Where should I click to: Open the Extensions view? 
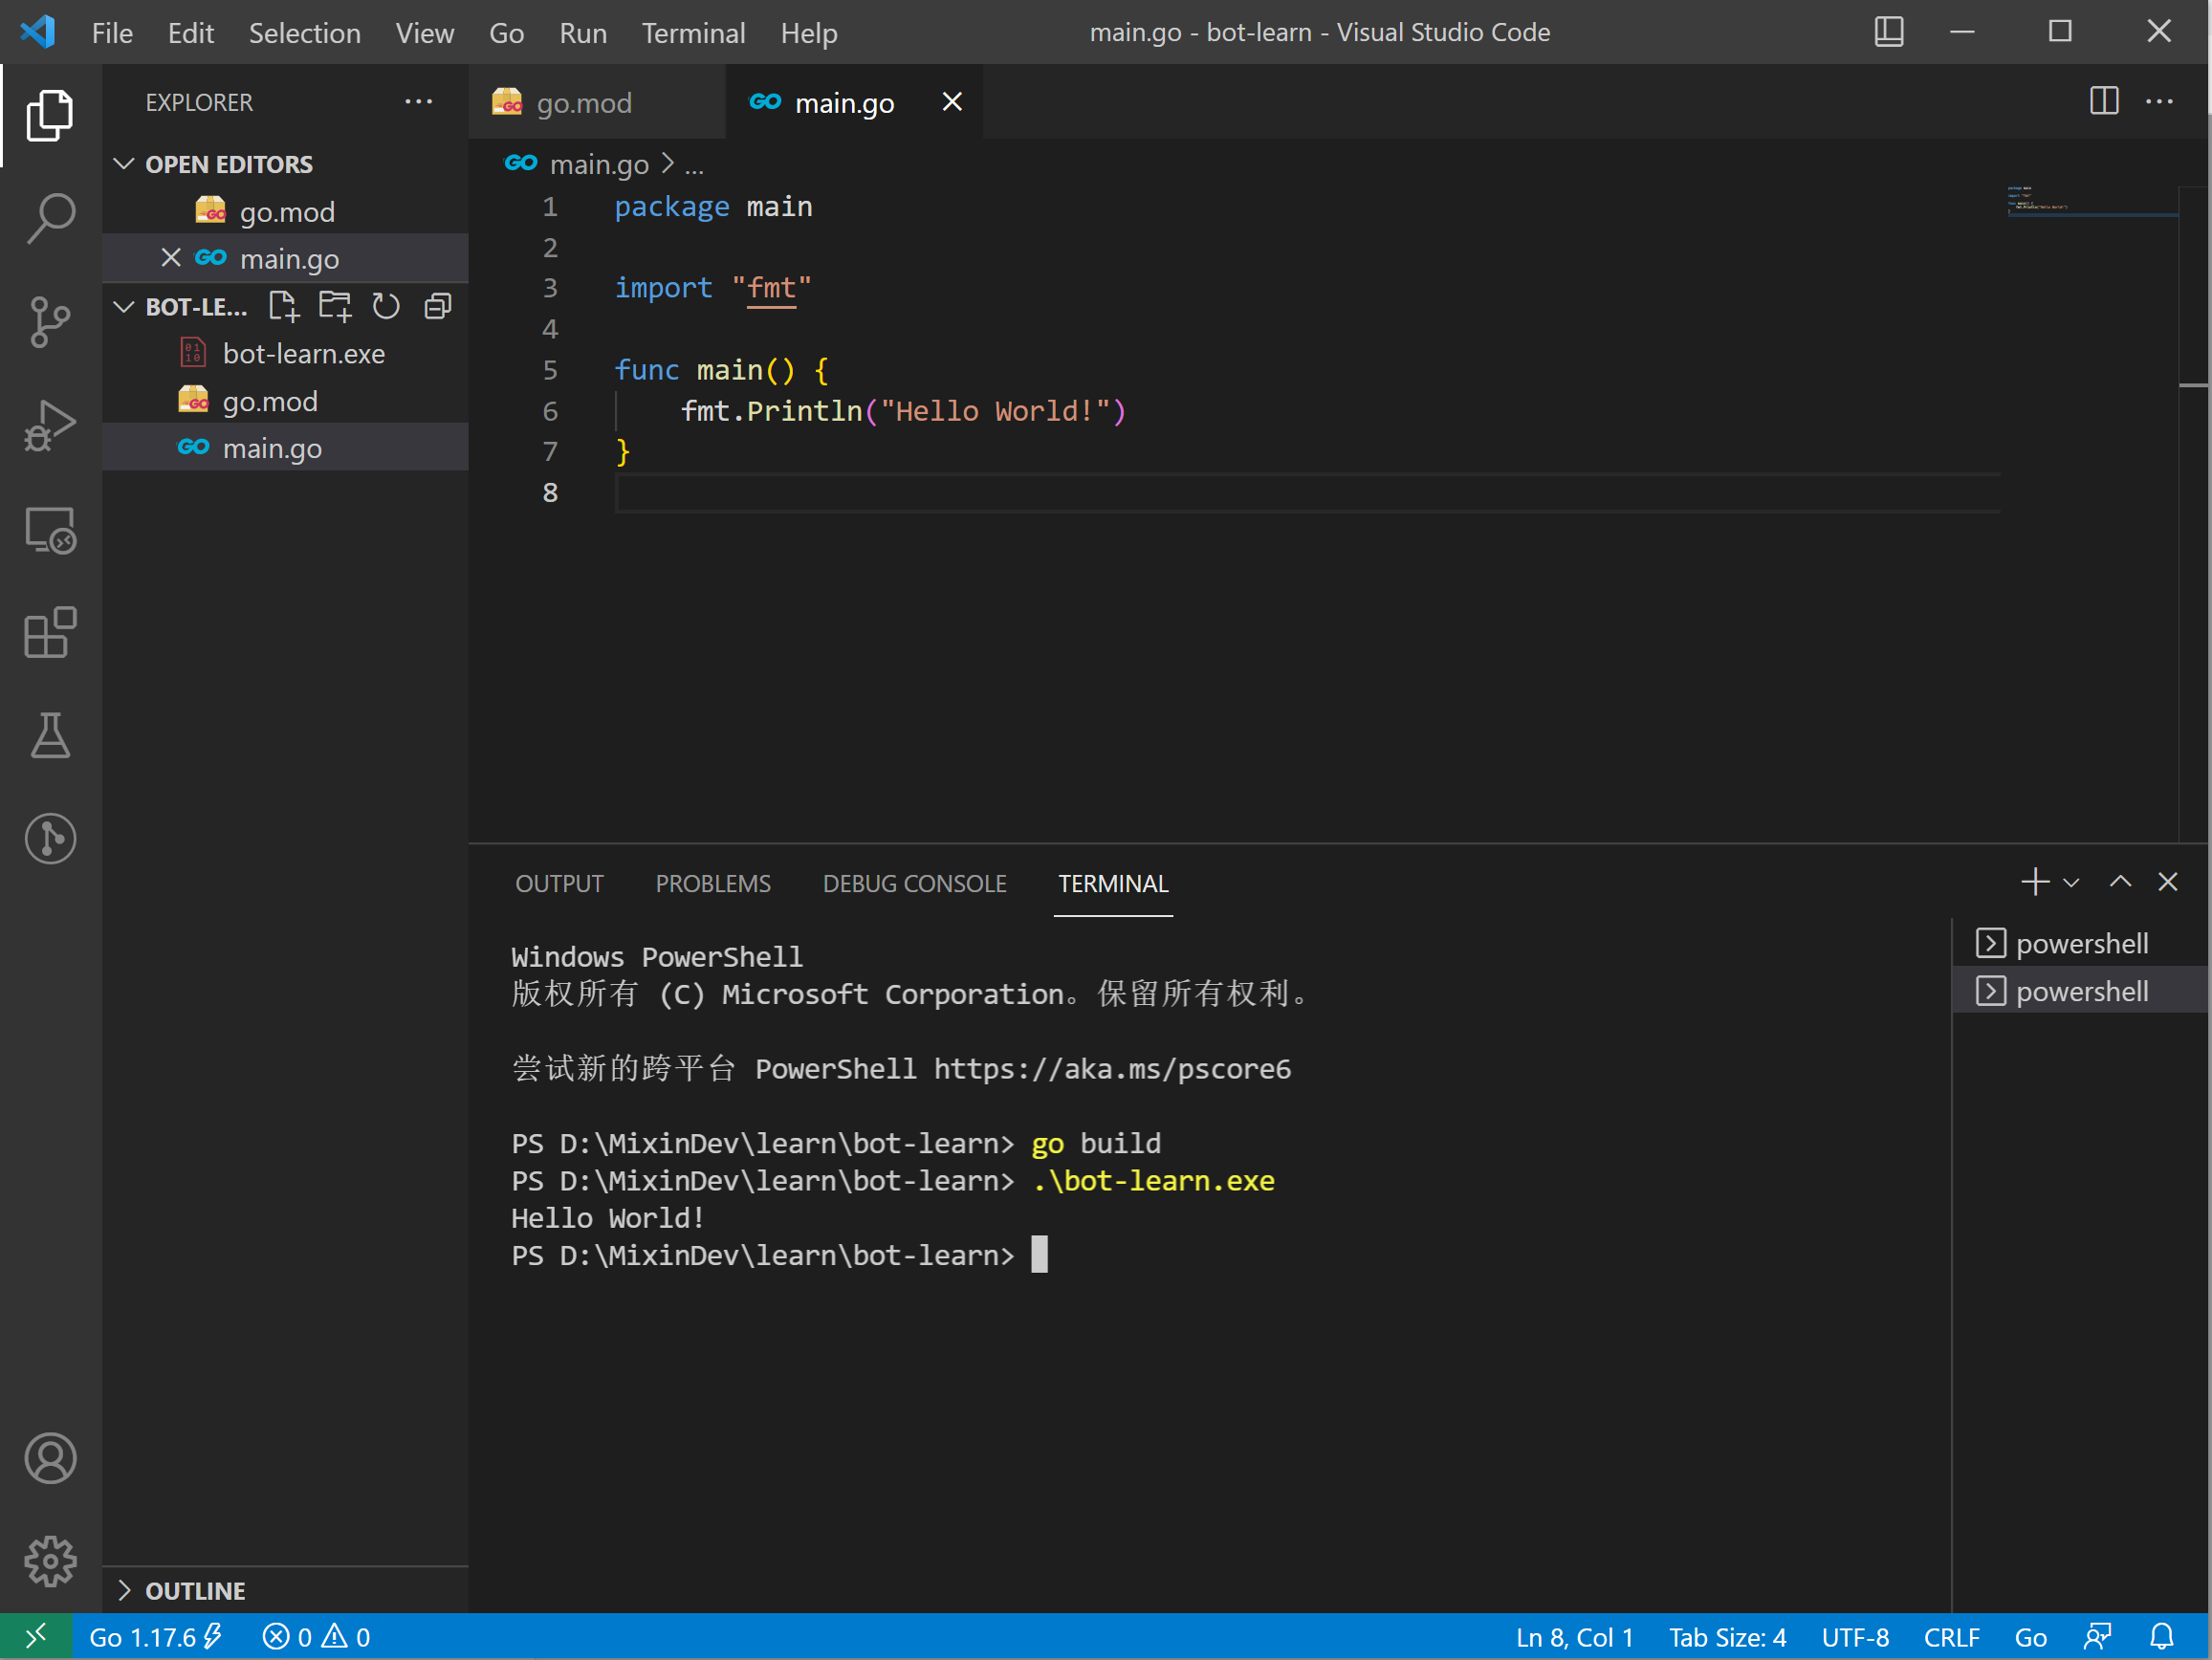tap(50, 632)
